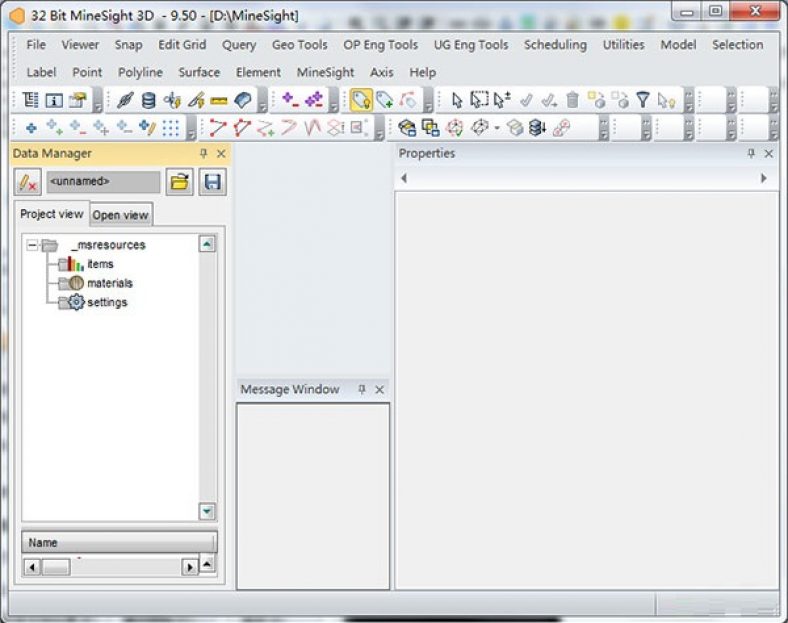The height and width of the screenshot is (623, 788).
Task: Click the pointer with lightbulb icon
Action: click(666, 100)
